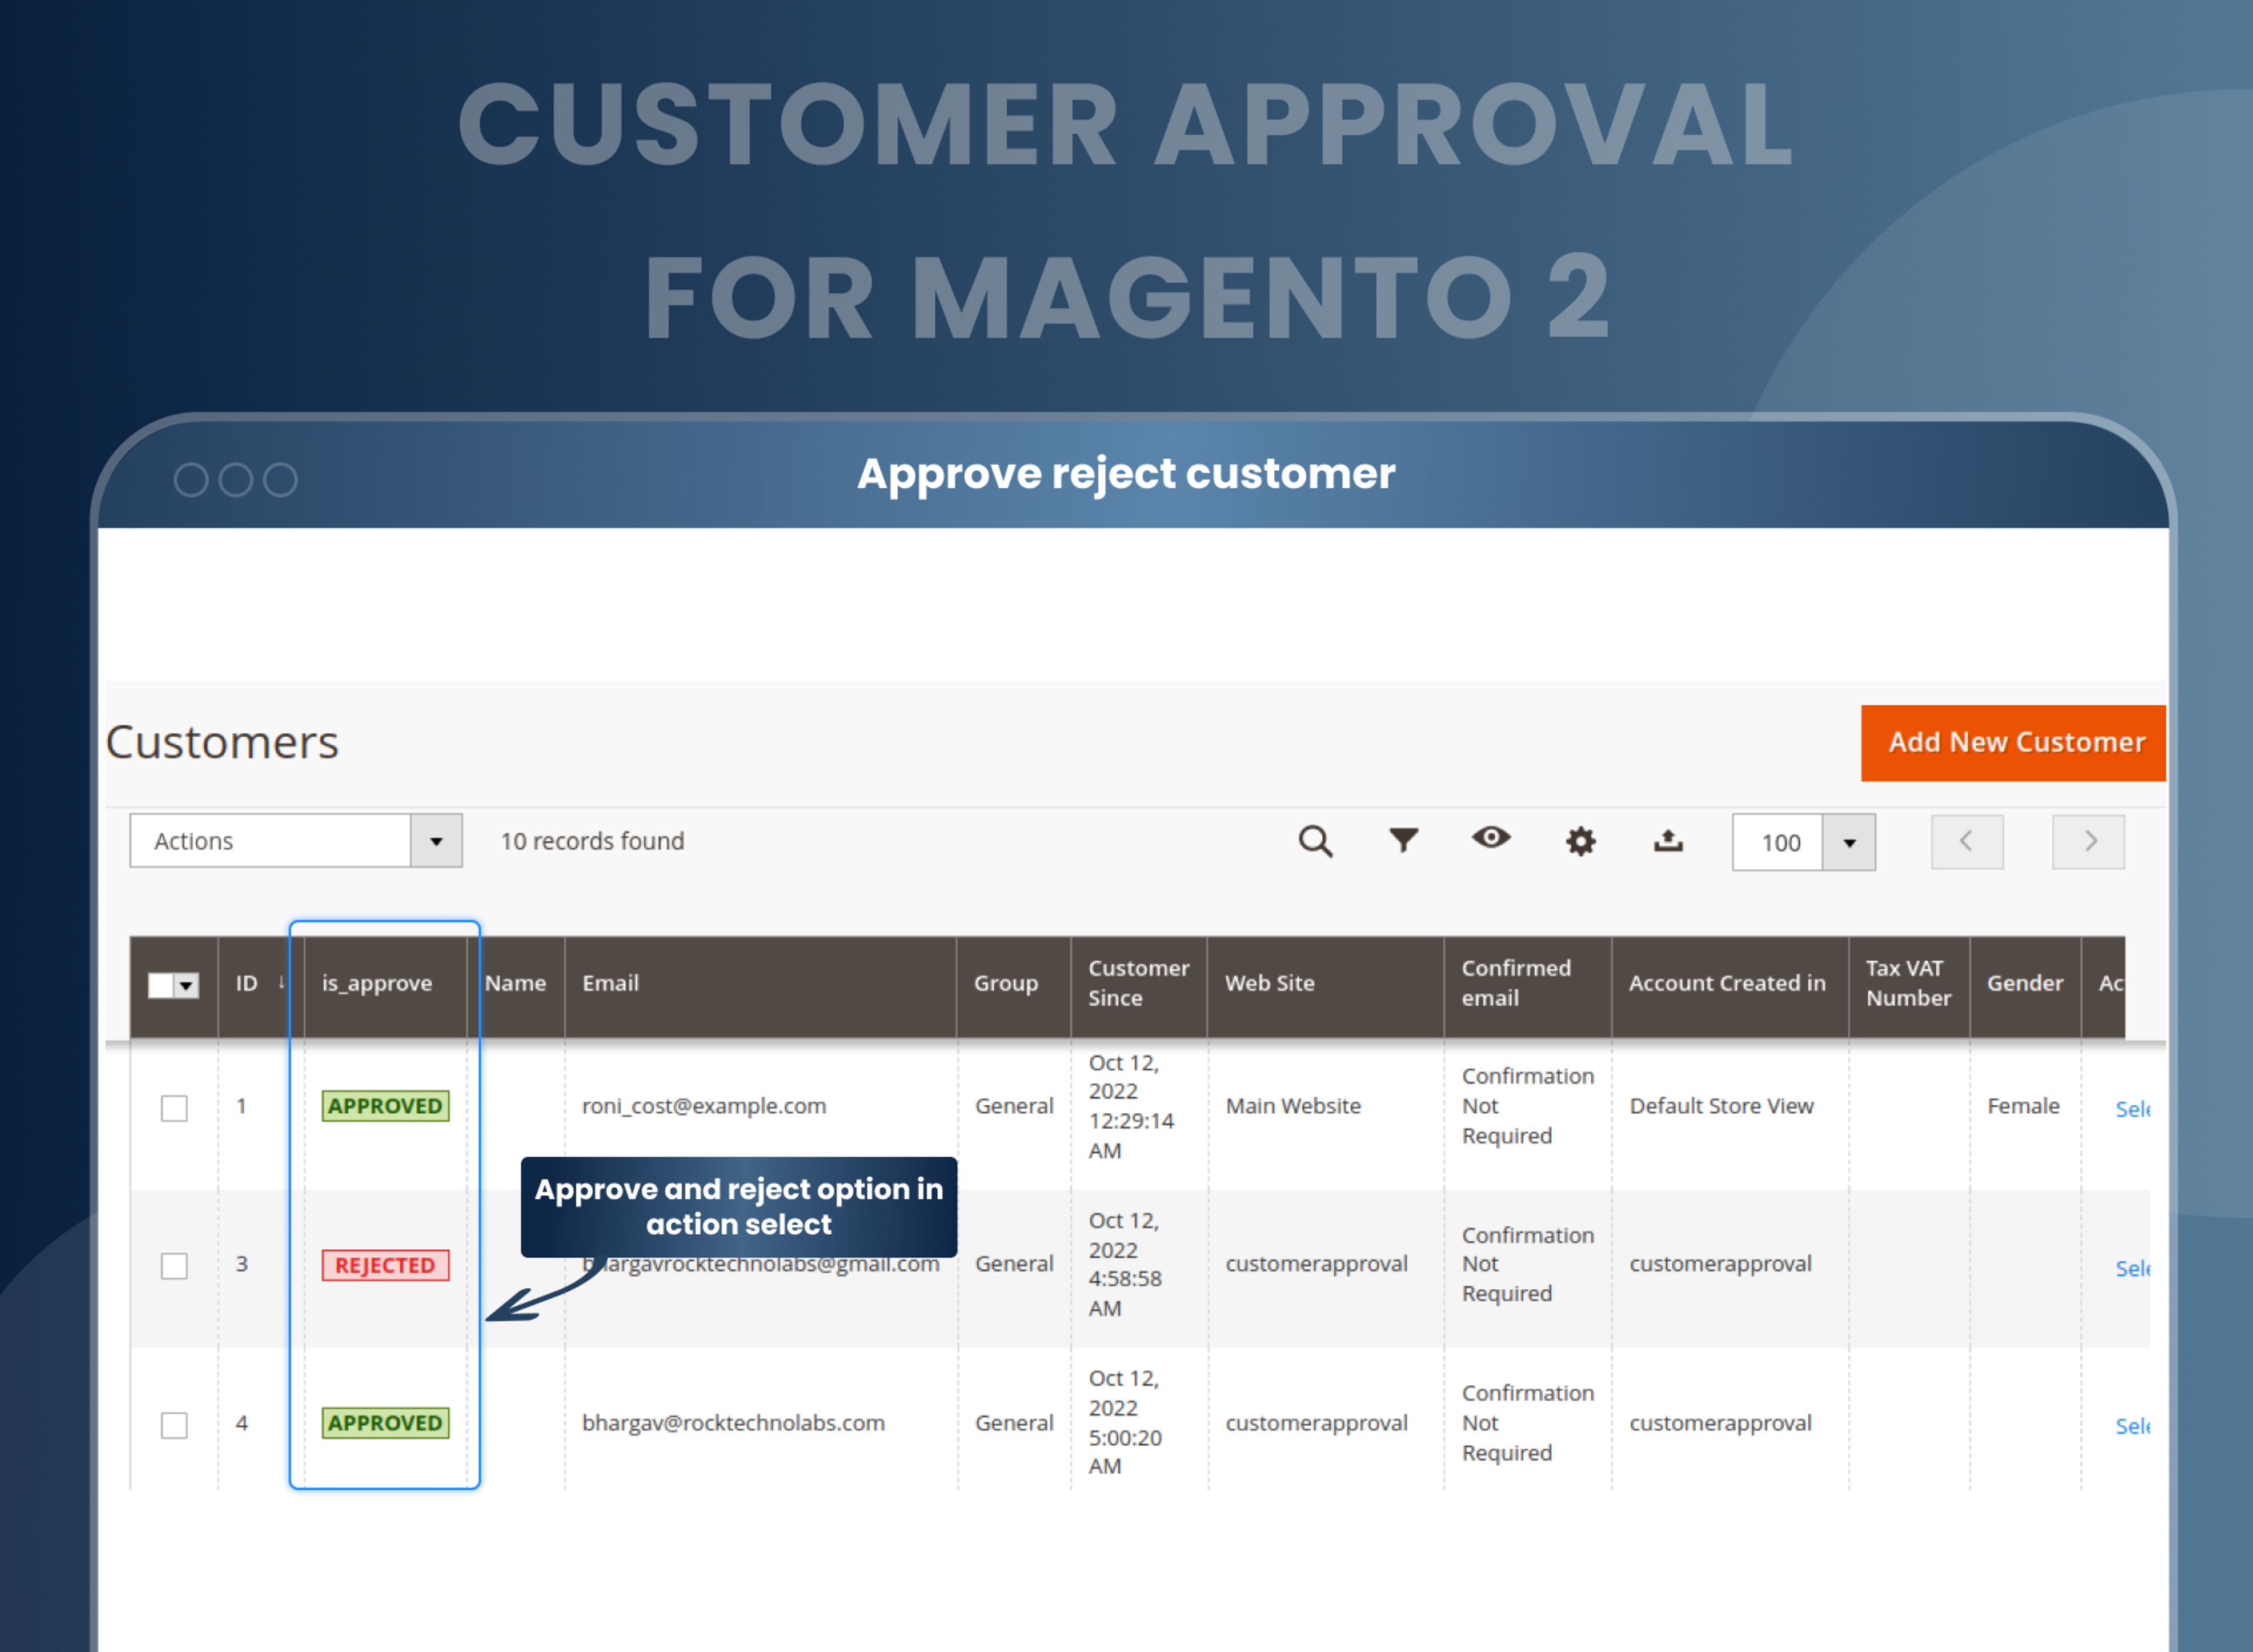The width and height of the screenshot is (2253, 1652).
Task: Sort by the Email column header
Action: point(610,983)
